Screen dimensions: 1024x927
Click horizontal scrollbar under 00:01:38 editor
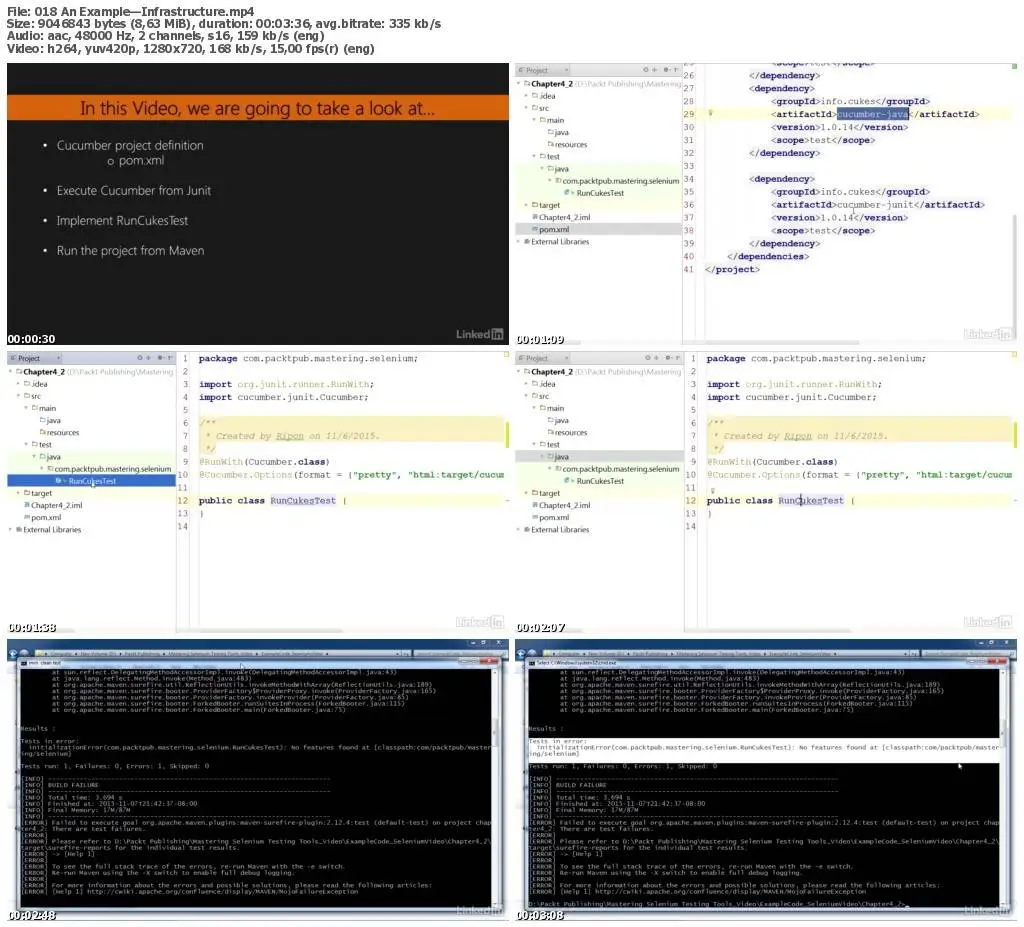(271, 630)
